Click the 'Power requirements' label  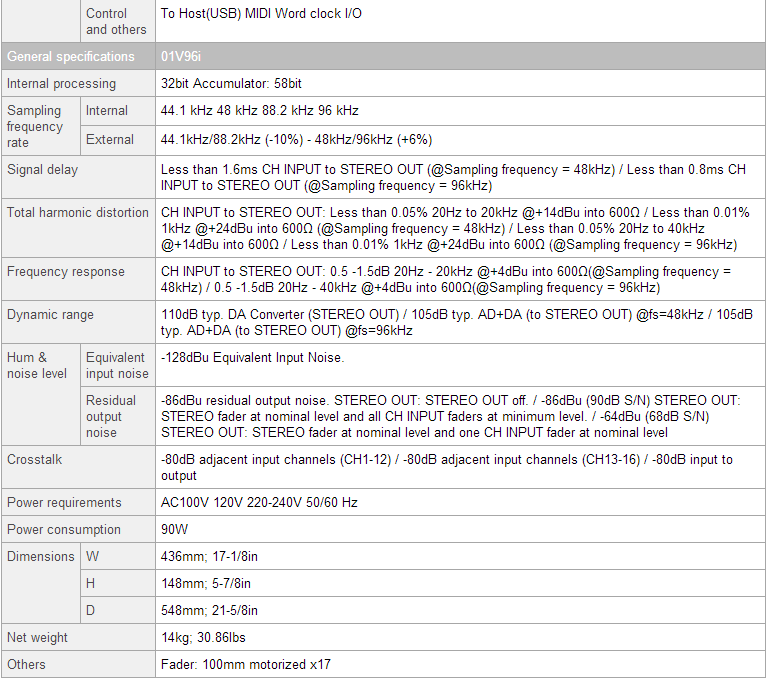coord(64,503)
